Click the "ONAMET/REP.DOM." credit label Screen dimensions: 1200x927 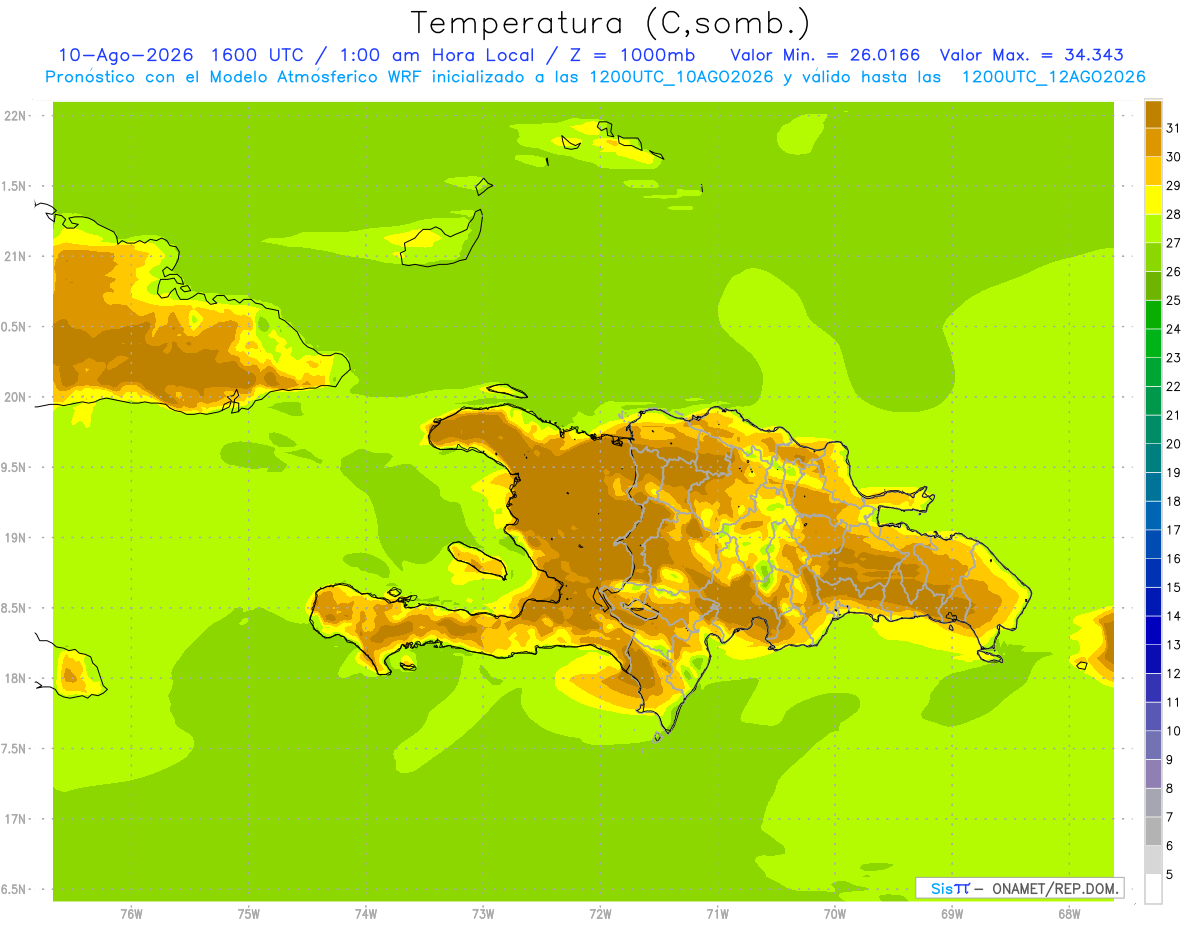pyautogui.click(x=1055, y=888)
